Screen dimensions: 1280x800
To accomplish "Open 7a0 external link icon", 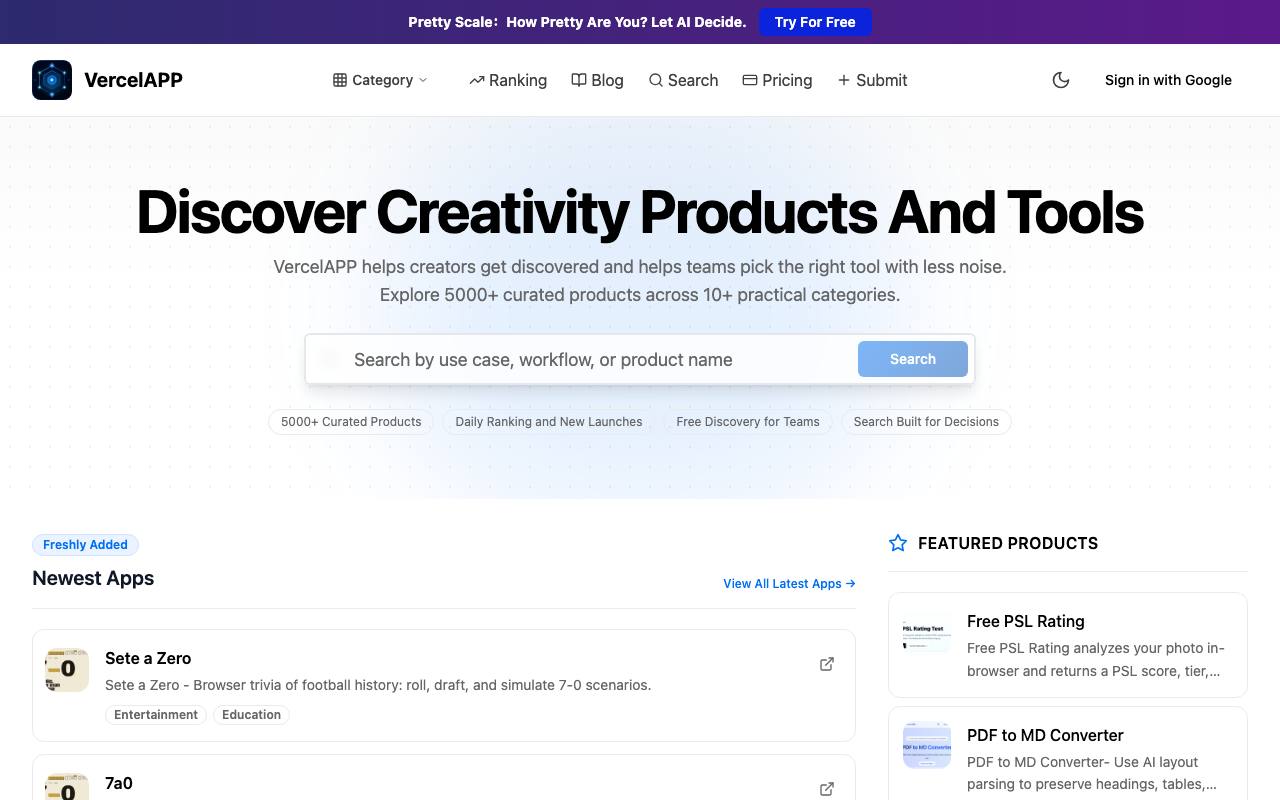I will [x=827, y=789].
